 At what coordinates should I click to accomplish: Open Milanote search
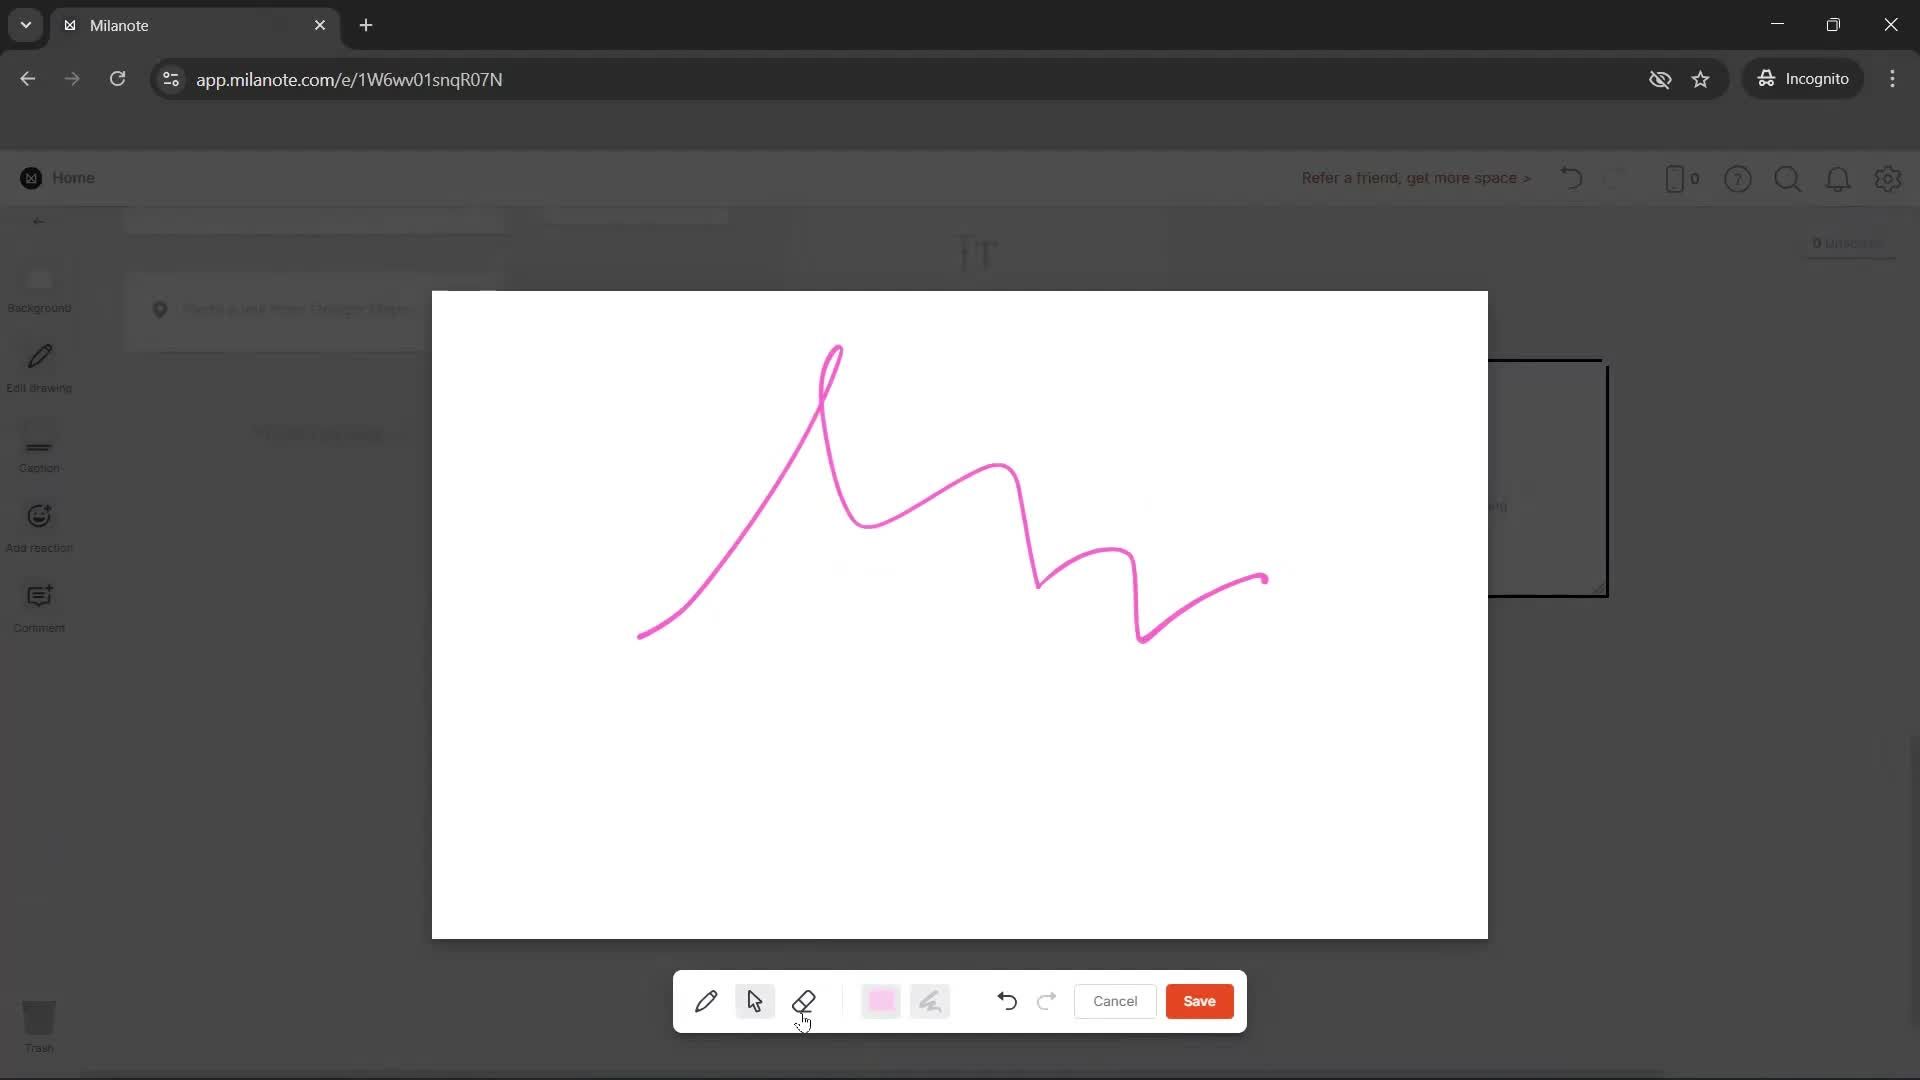coord(1787,179)
